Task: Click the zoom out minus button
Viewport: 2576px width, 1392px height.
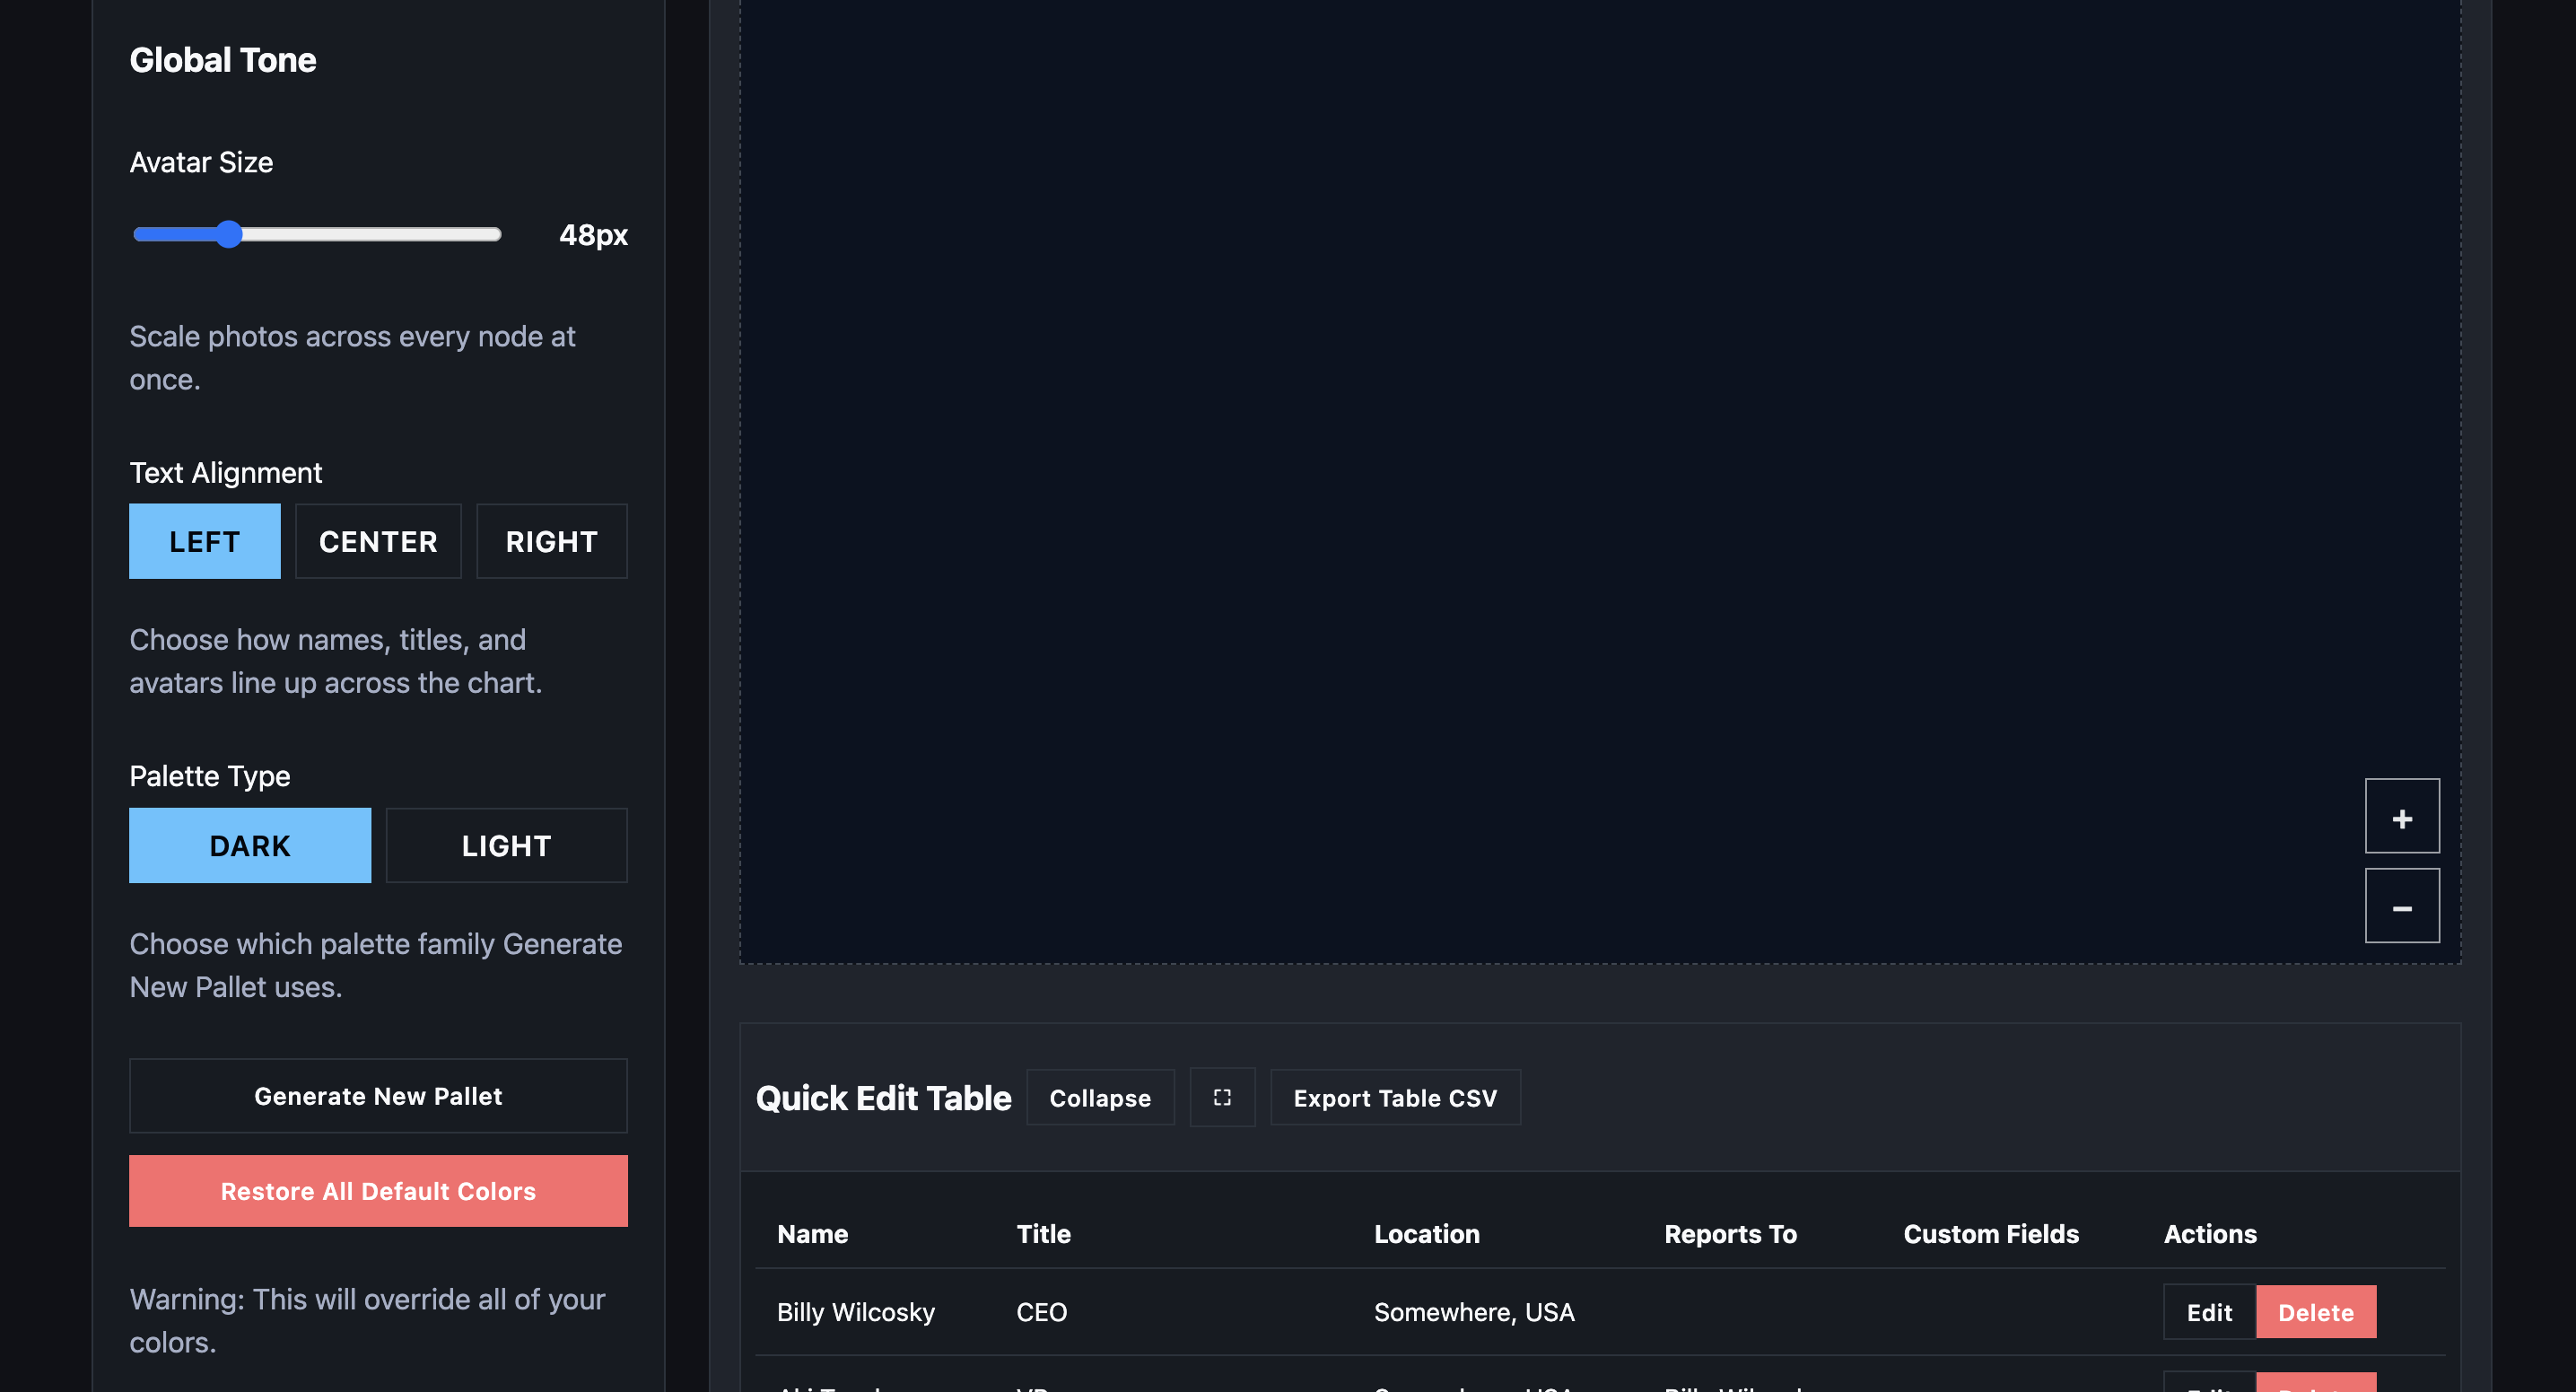Action: coord(2401,906)
